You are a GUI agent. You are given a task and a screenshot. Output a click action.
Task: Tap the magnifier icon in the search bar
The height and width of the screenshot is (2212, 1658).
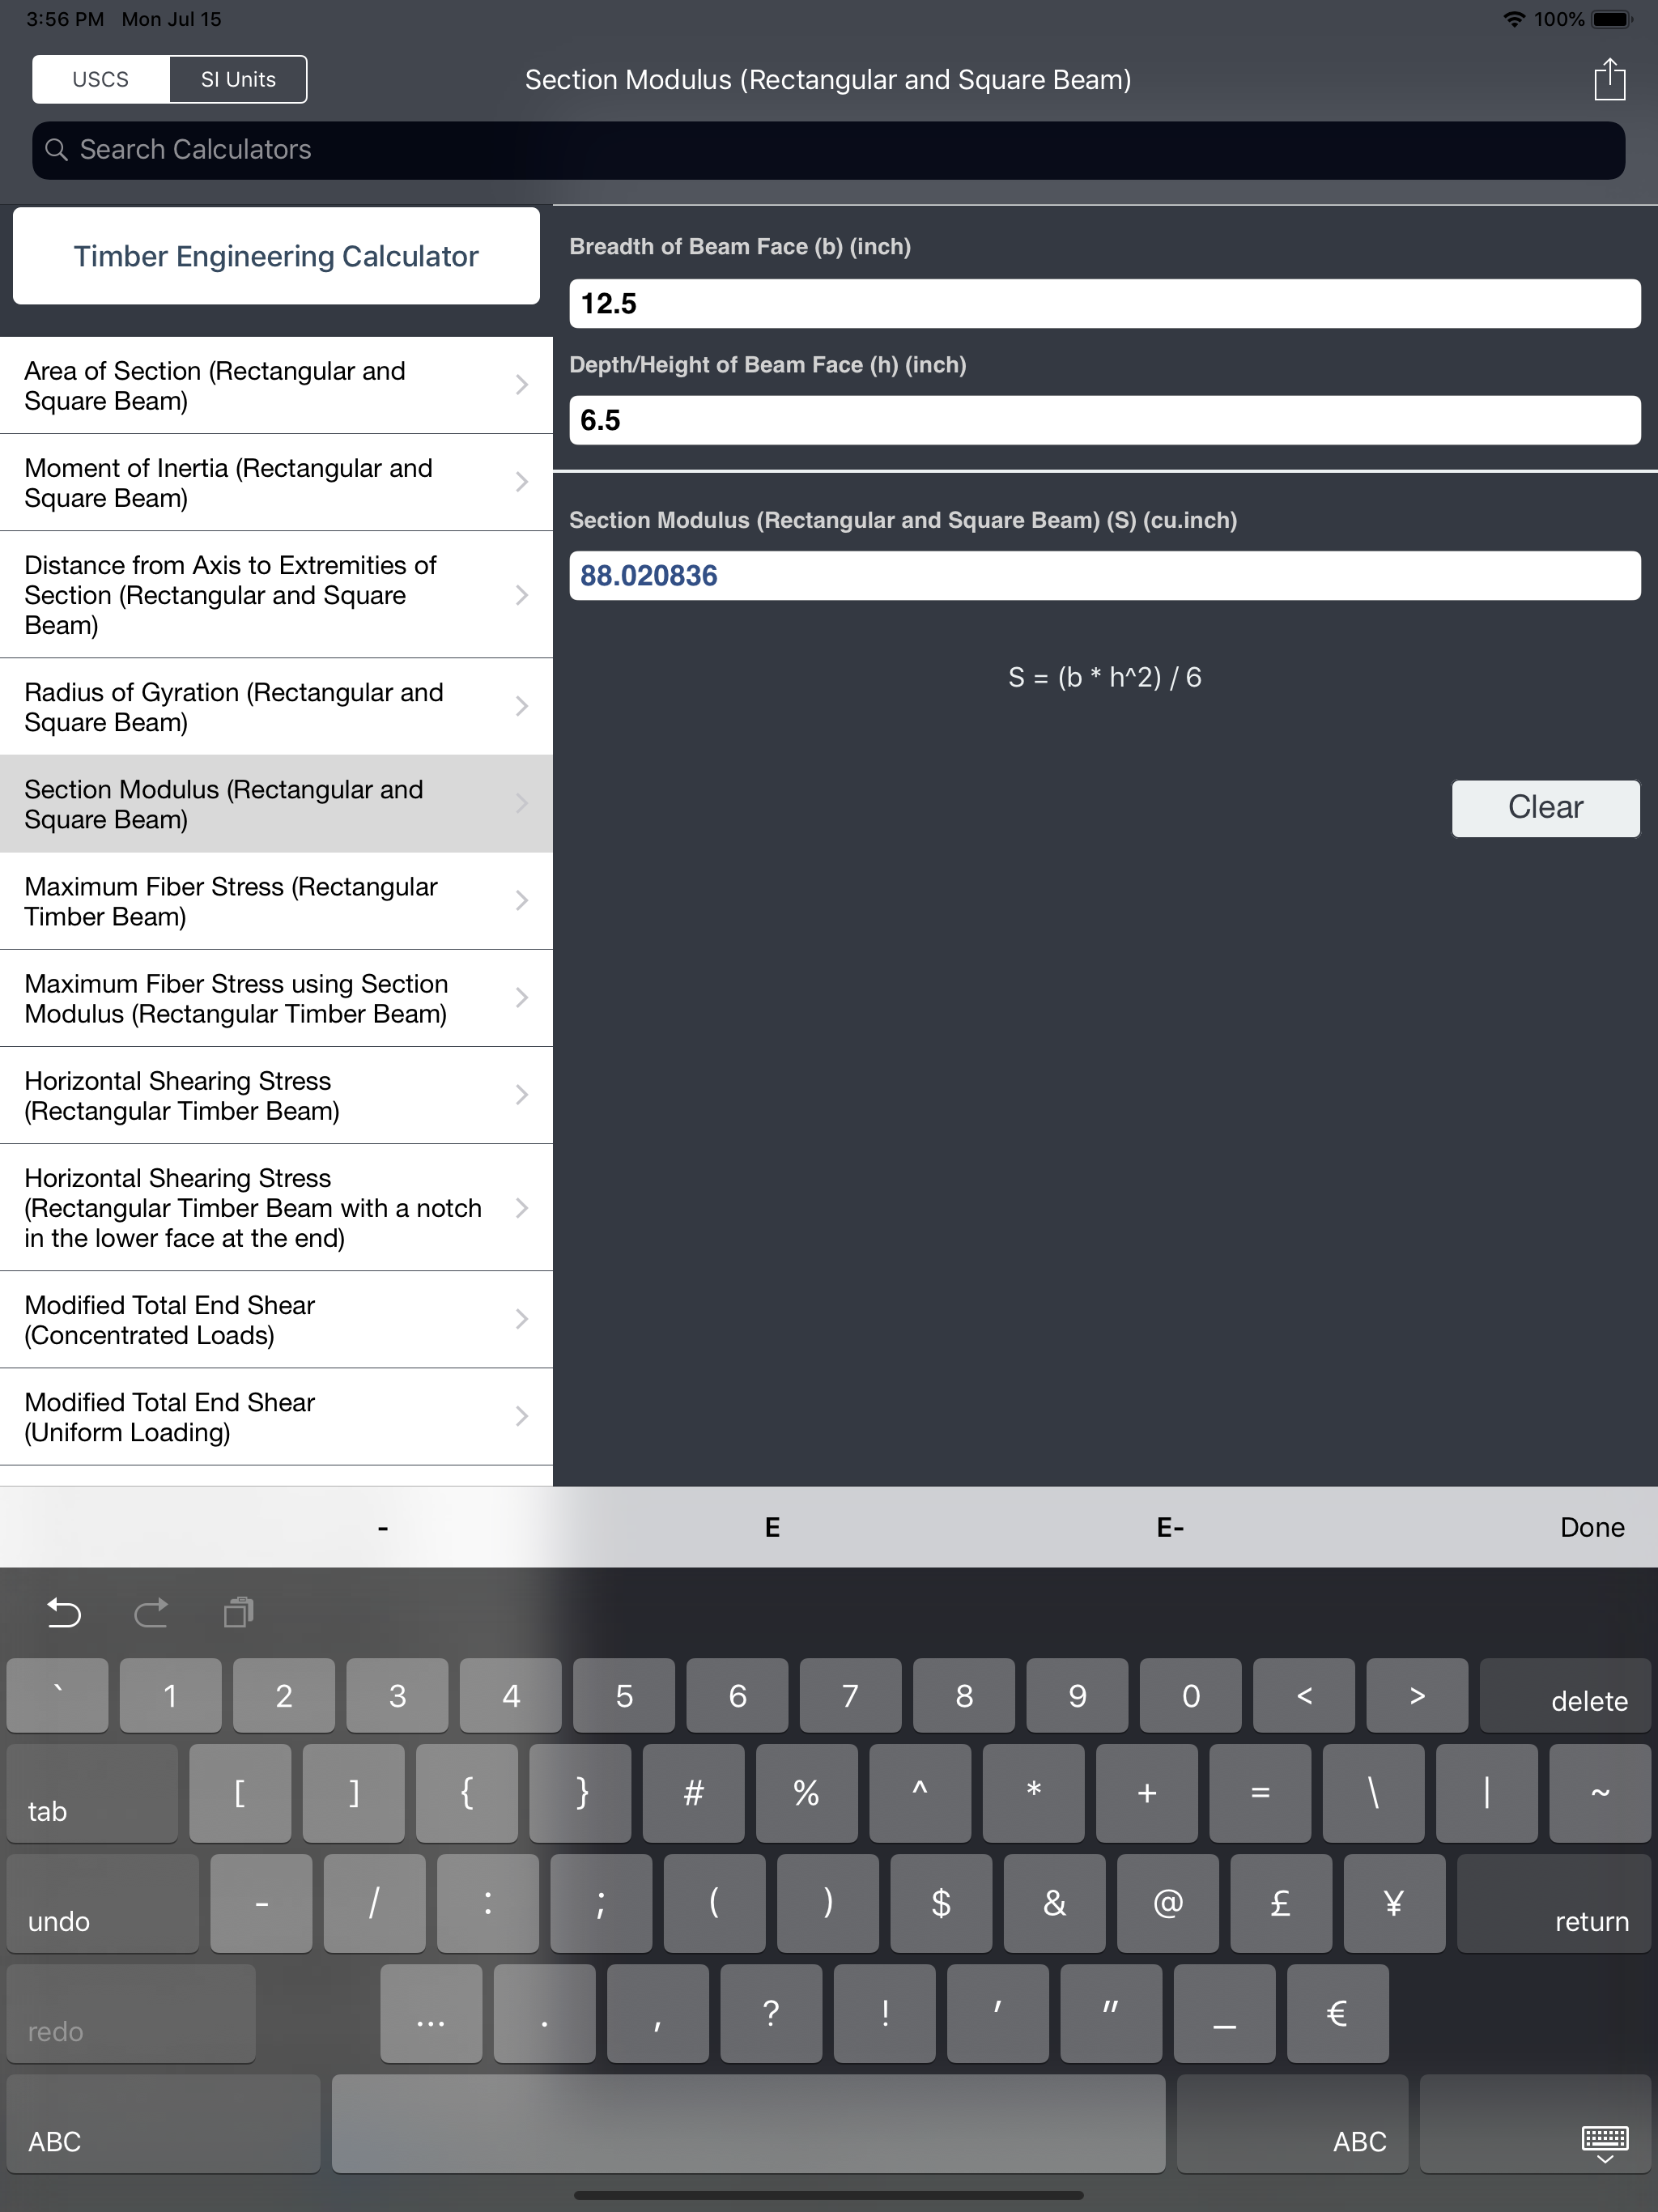pyautogui.click(x=57, y=150)
